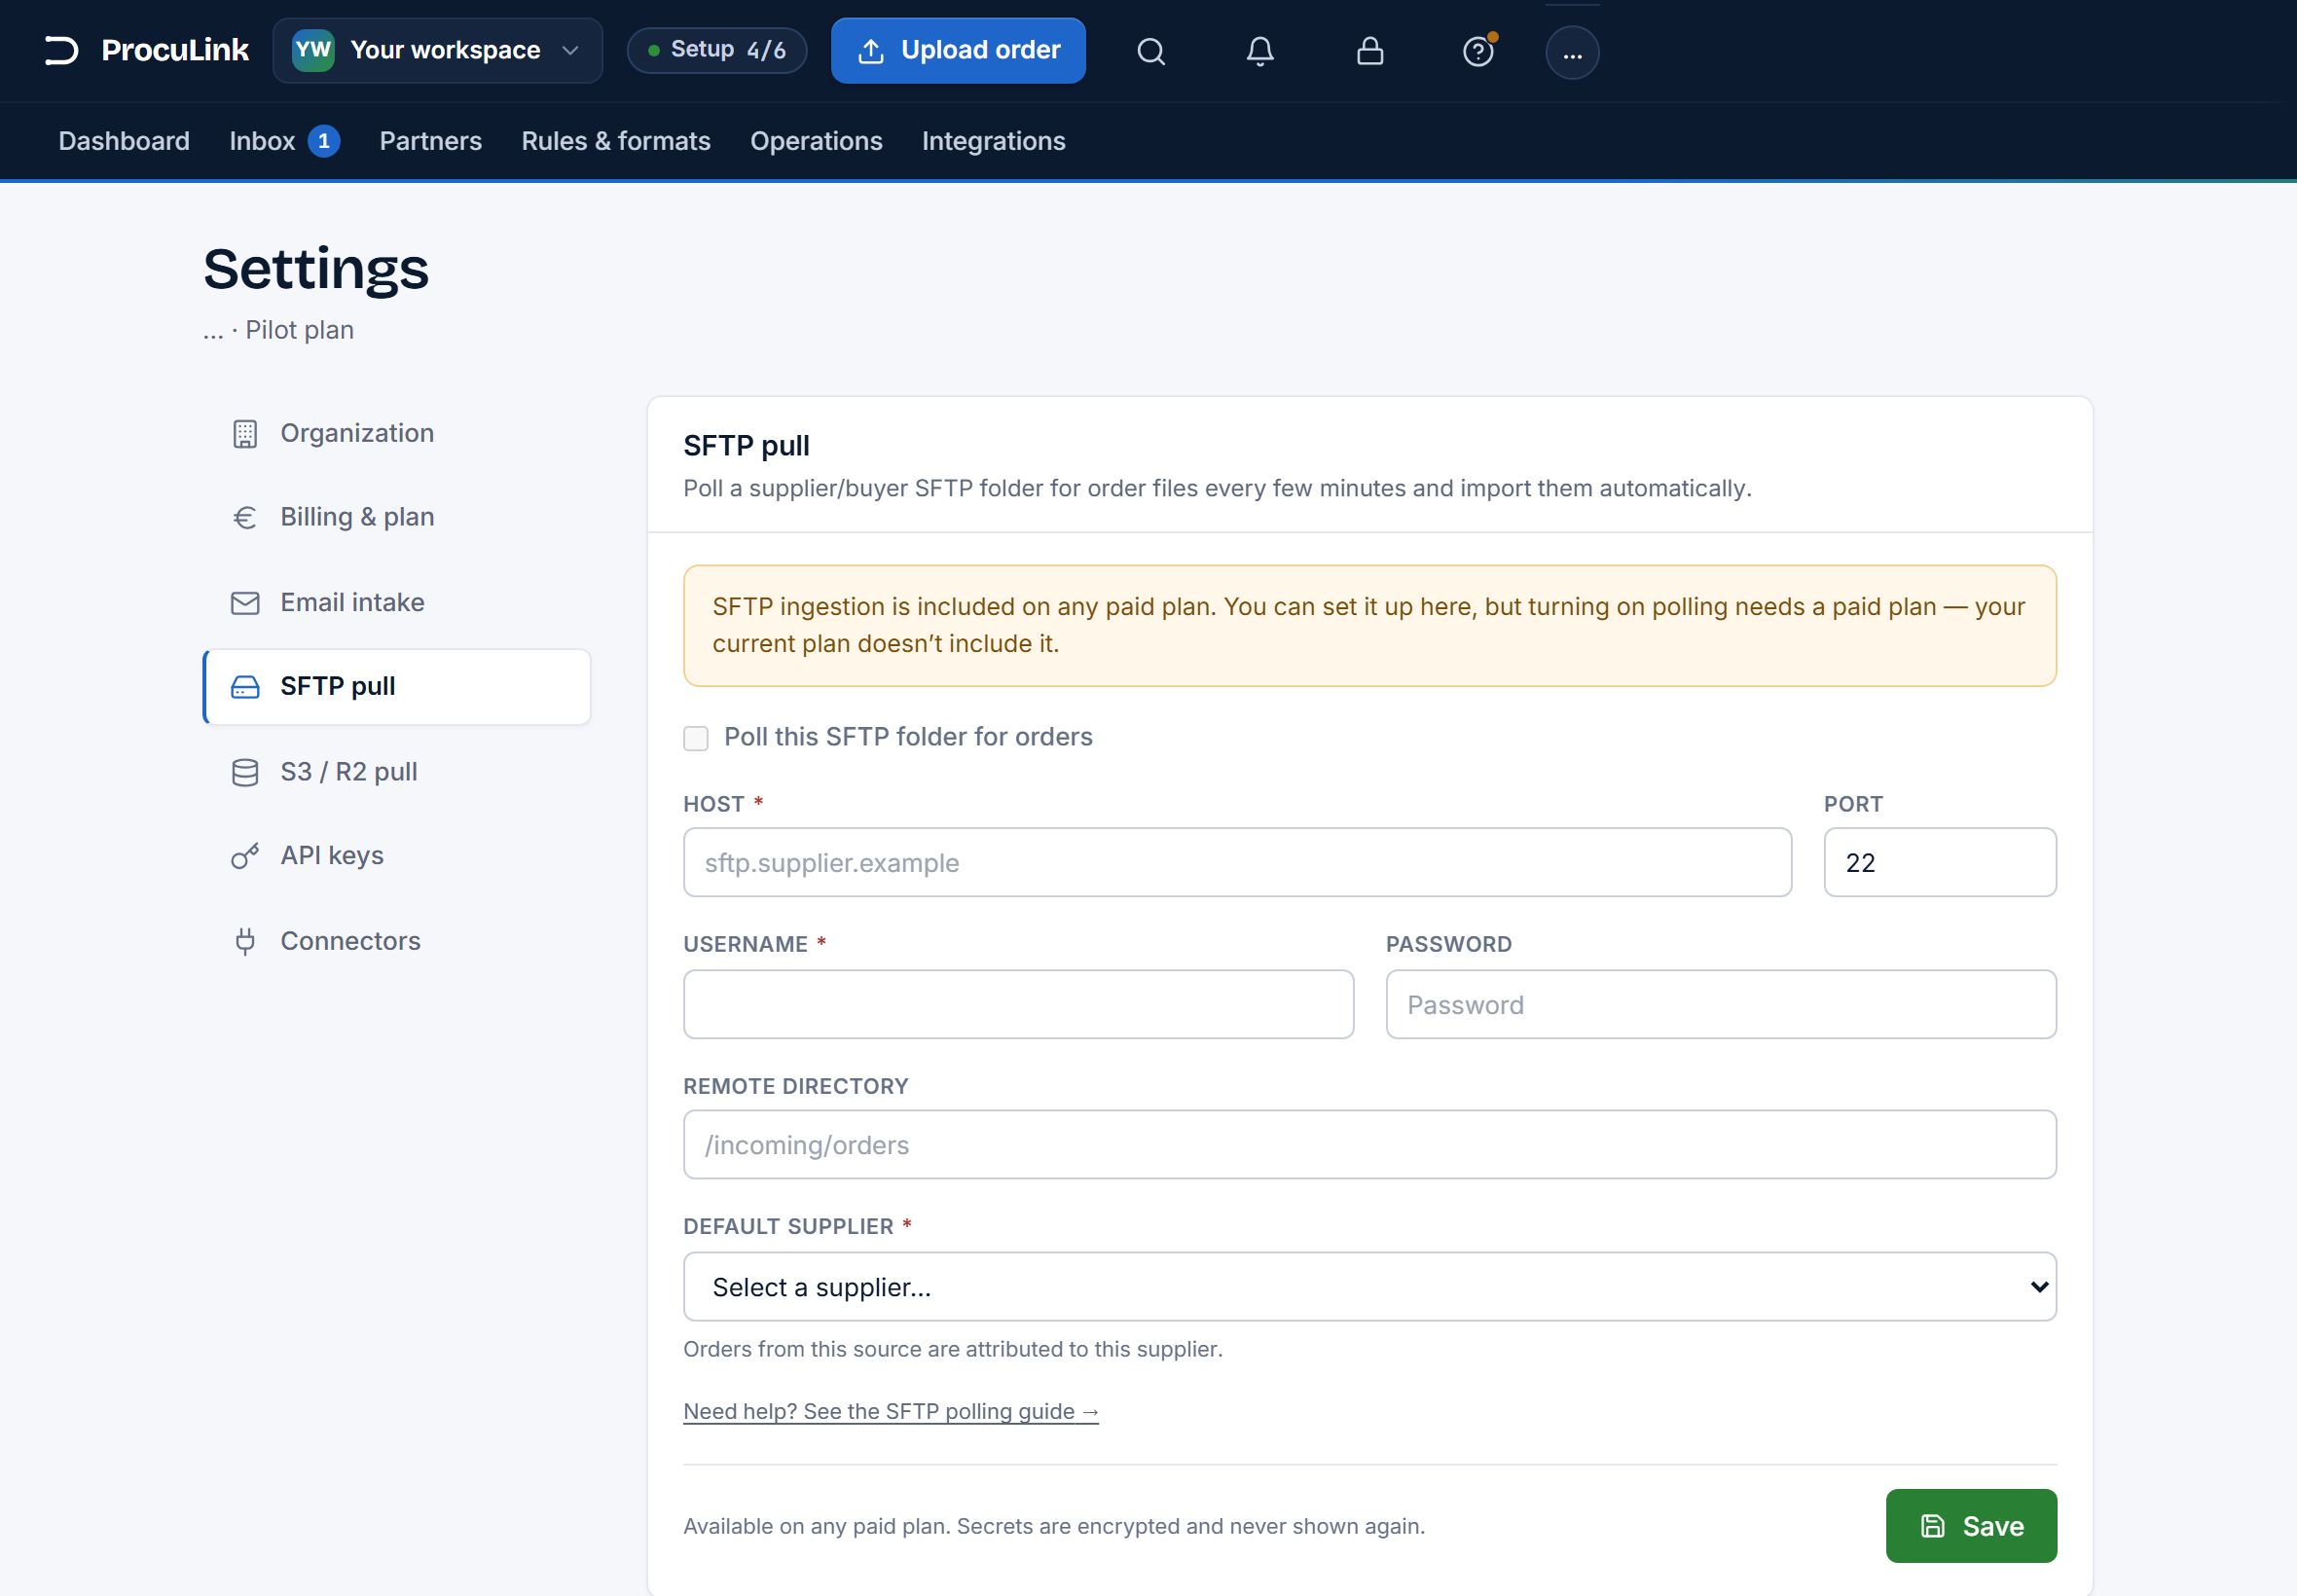Screen dimensions: 2297x1596
Task: Open the more options ellipsis button
Action: click(1572, 52)
